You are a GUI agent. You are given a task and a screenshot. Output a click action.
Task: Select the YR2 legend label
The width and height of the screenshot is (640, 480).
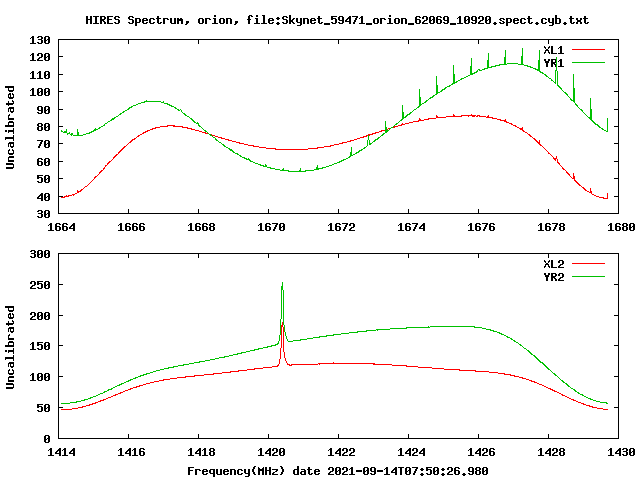tap(553, 277)
